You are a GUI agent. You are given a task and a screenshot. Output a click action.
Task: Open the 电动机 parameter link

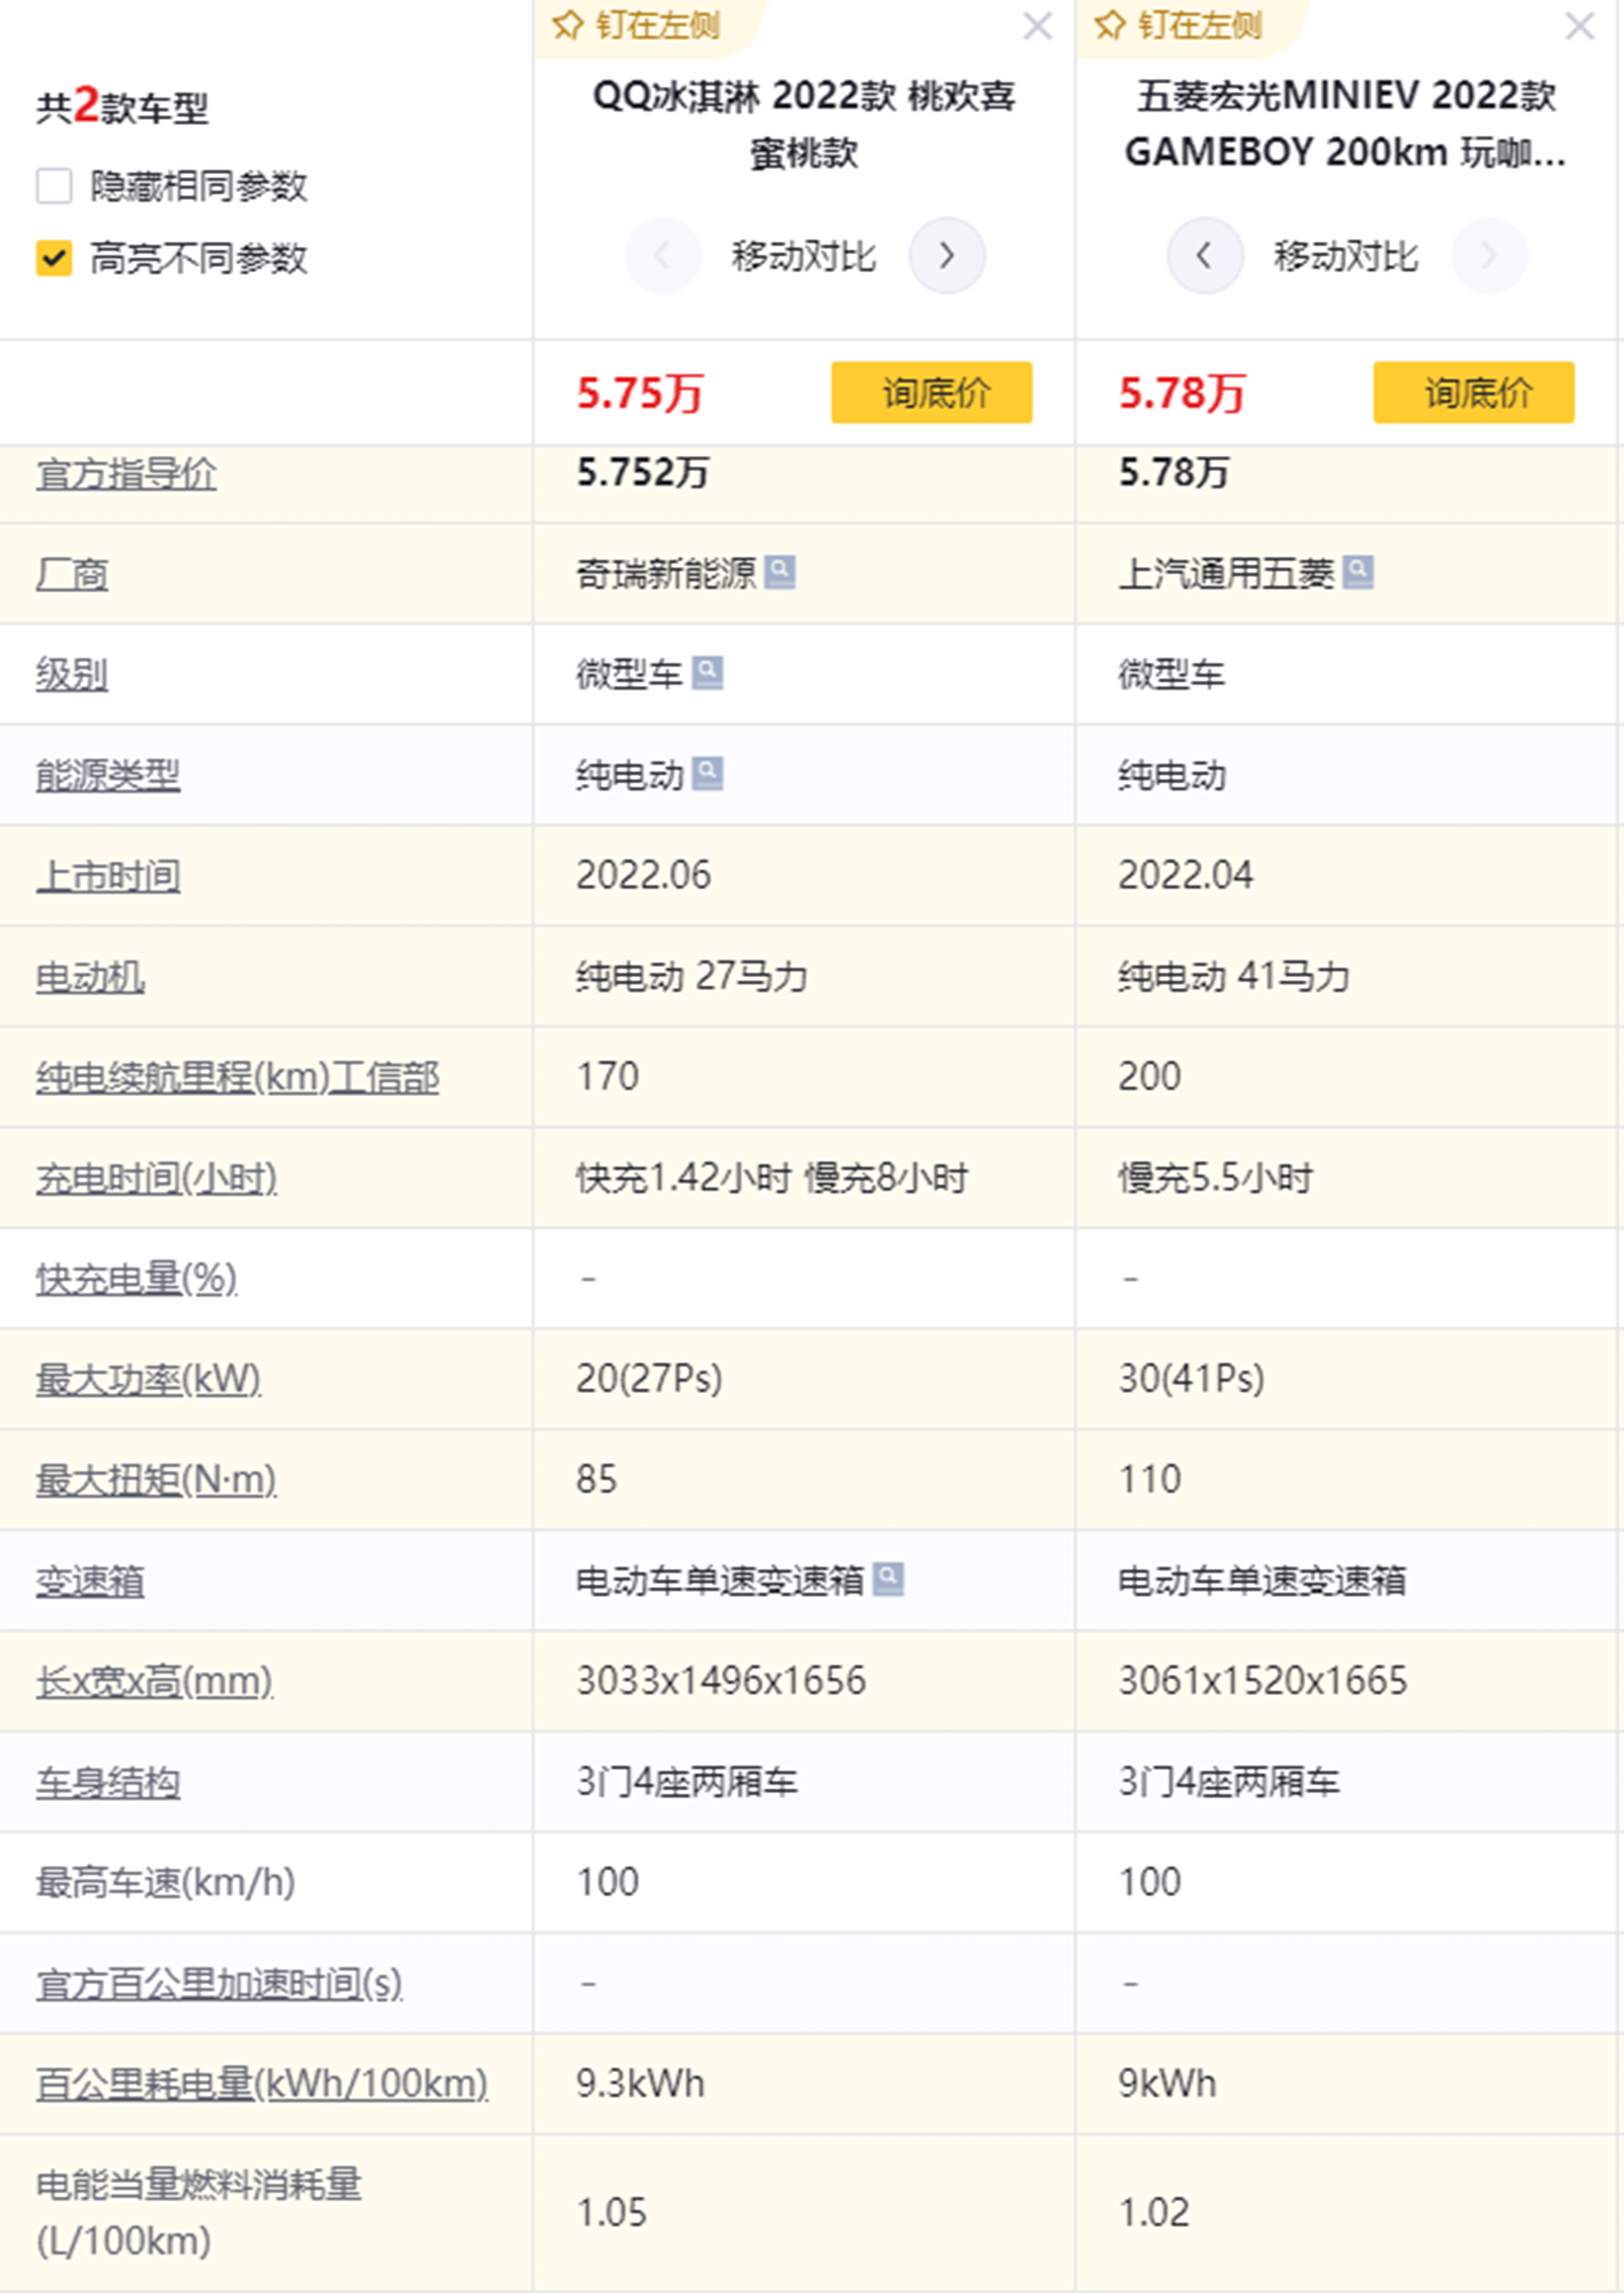[90, 977]
